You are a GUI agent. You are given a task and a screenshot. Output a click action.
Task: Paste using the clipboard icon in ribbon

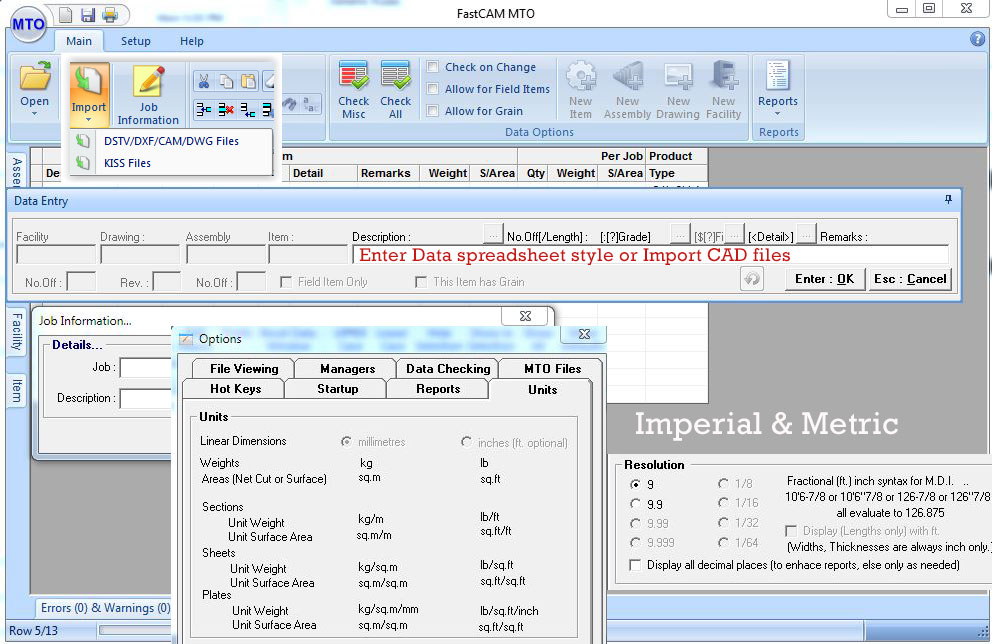249,82
